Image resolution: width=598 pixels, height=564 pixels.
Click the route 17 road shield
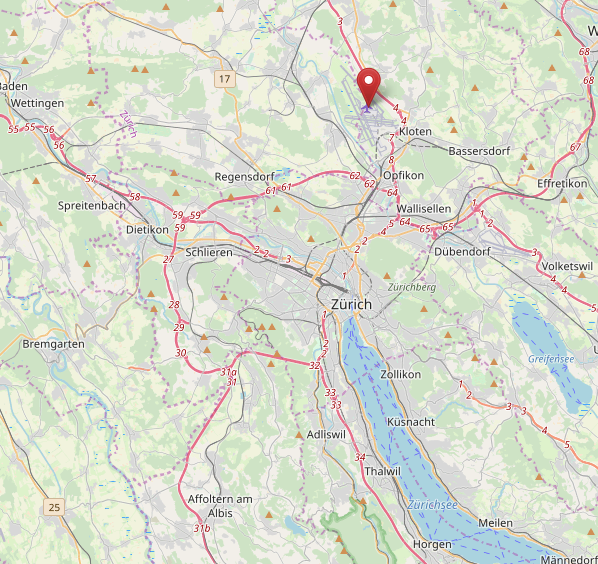click(225, 79)
